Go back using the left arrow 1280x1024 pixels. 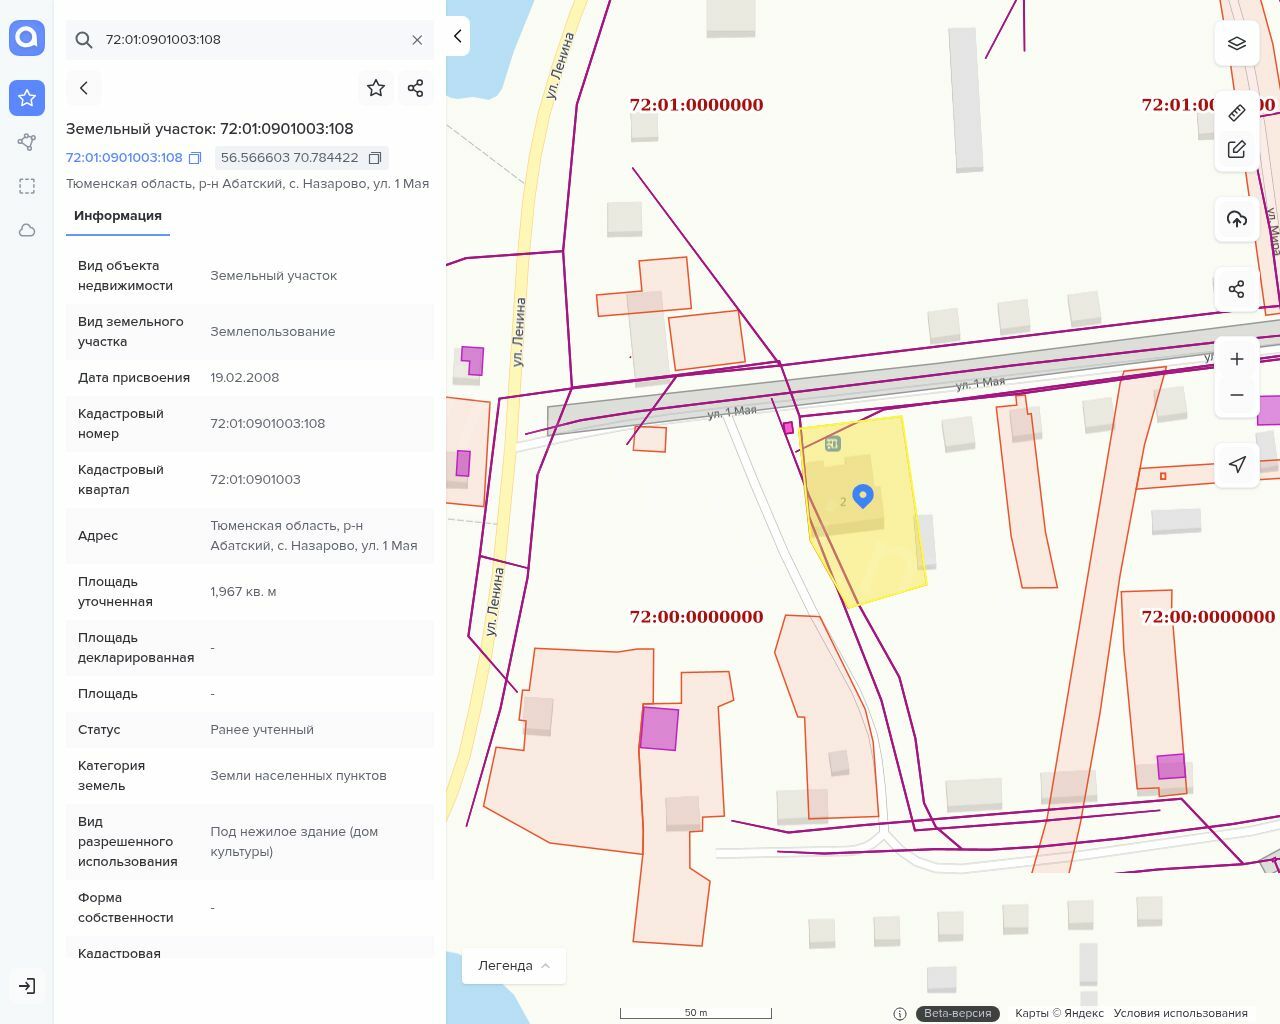coord(84,88)
